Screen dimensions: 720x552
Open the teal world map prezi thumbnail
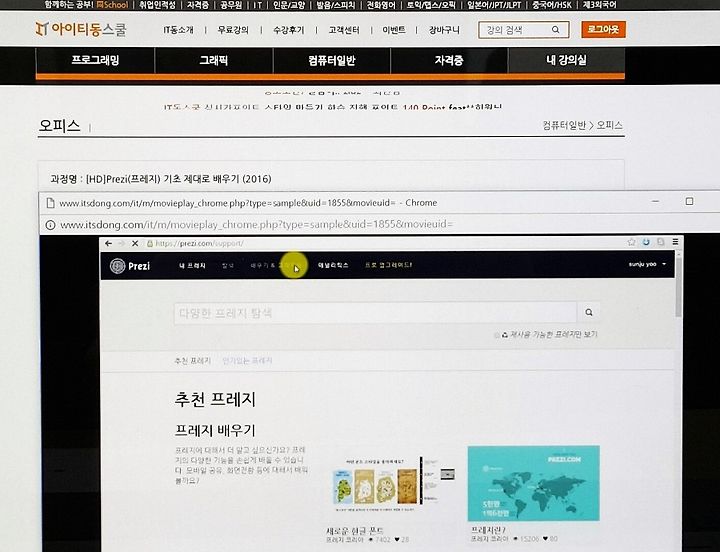pyautogui.click(x=534, y=483)
